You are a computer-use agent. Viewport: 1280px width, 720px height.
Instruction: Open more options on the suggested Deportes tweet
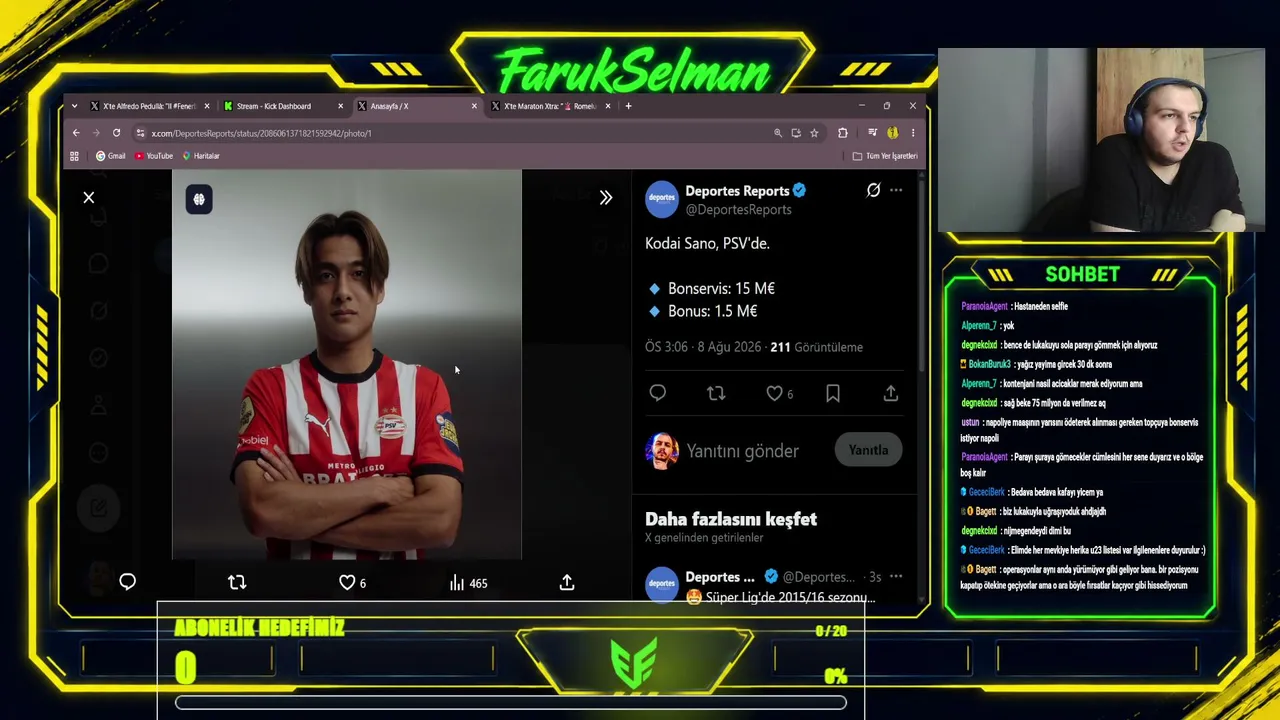(896, 577)
